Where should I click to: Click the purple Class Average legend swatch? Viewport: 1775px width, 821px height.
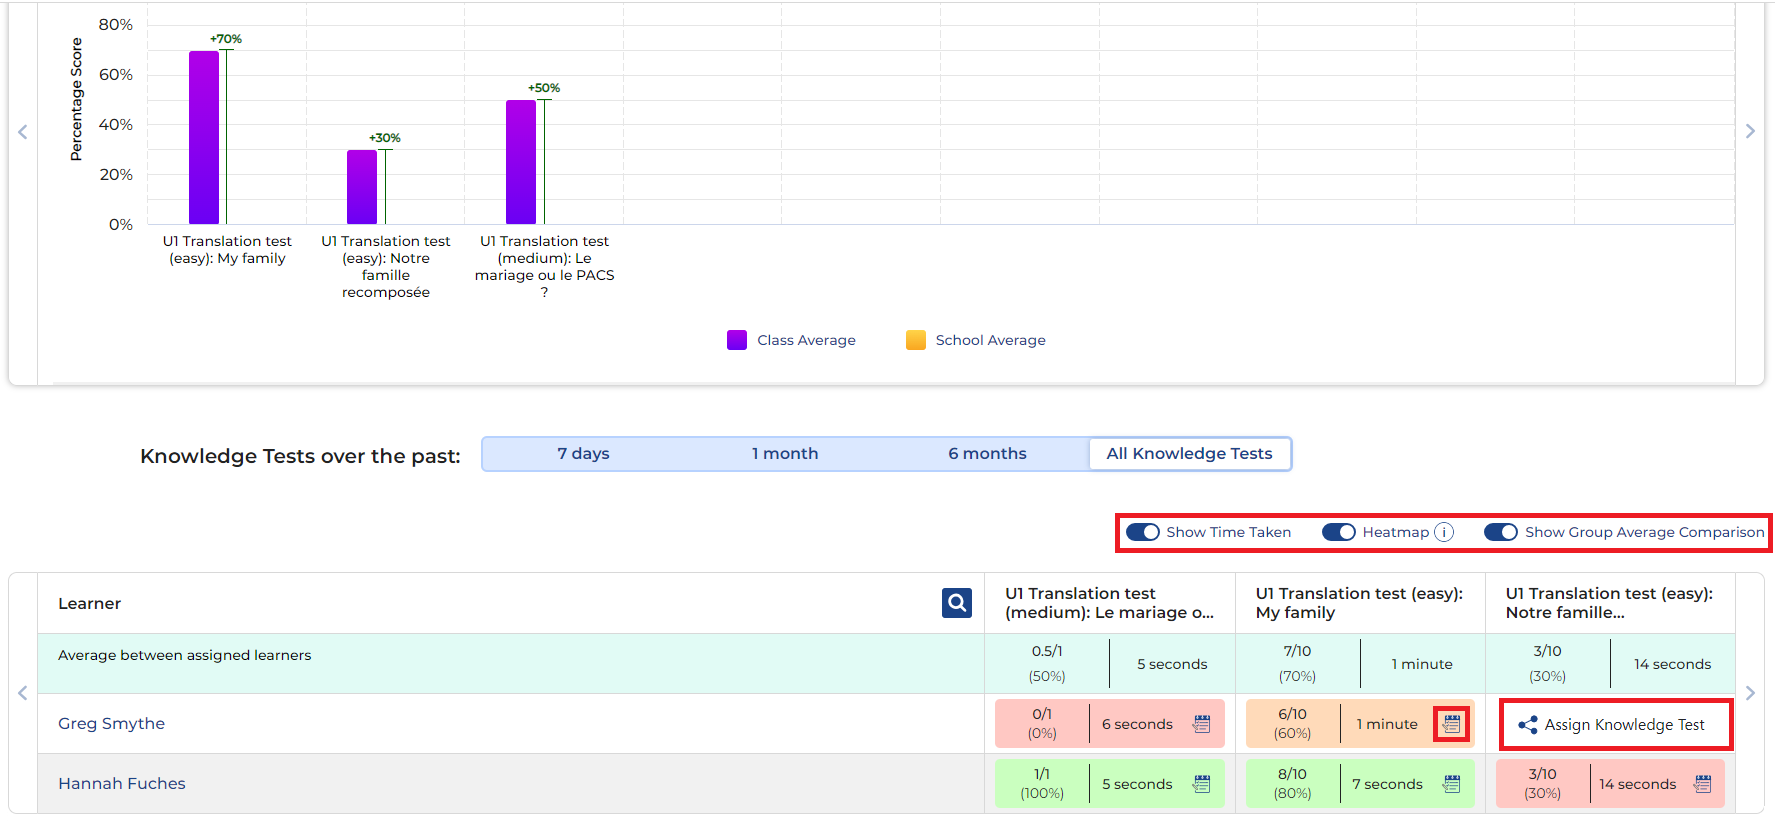(737, 340)
